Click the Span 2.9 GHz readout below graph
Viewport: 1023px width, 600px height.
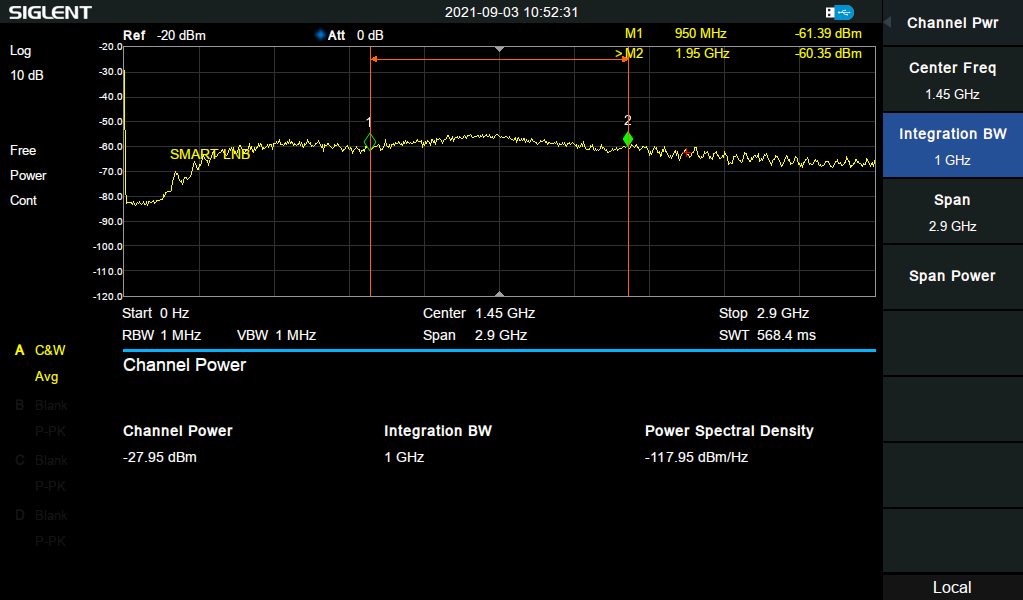475,335
